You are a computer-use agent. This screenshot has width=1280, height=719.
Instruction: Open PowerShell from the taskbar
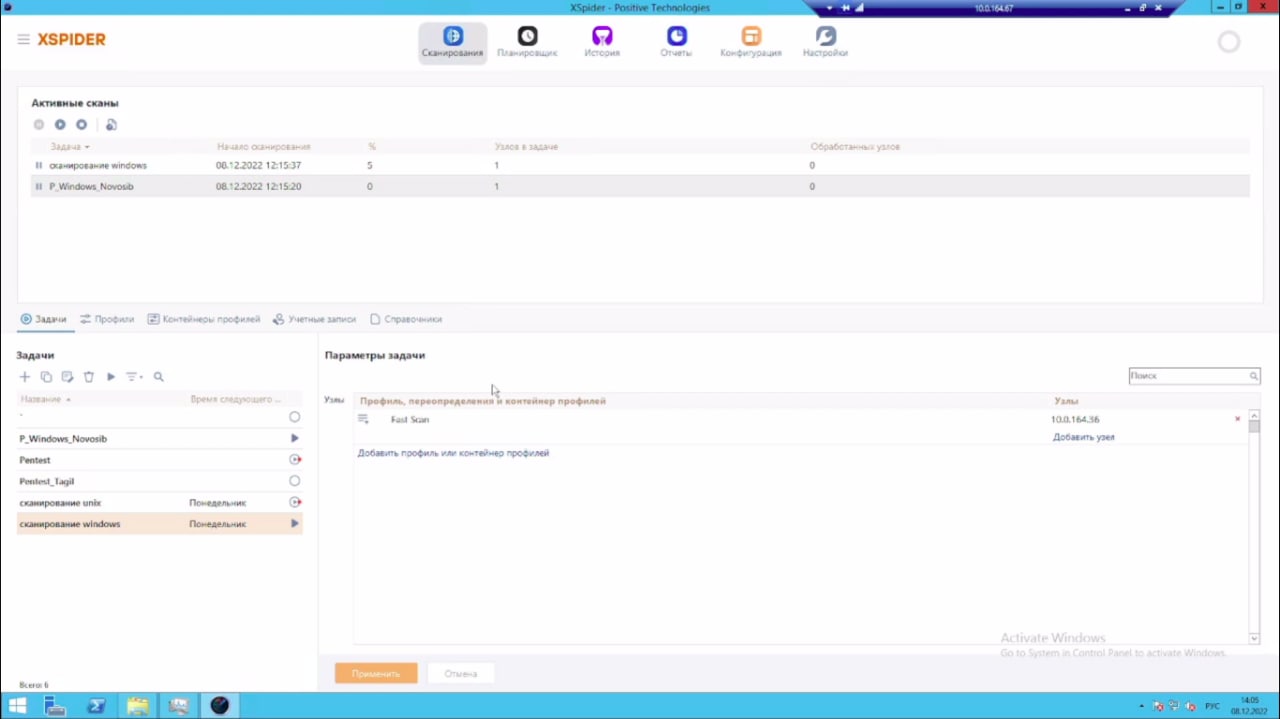96,706
